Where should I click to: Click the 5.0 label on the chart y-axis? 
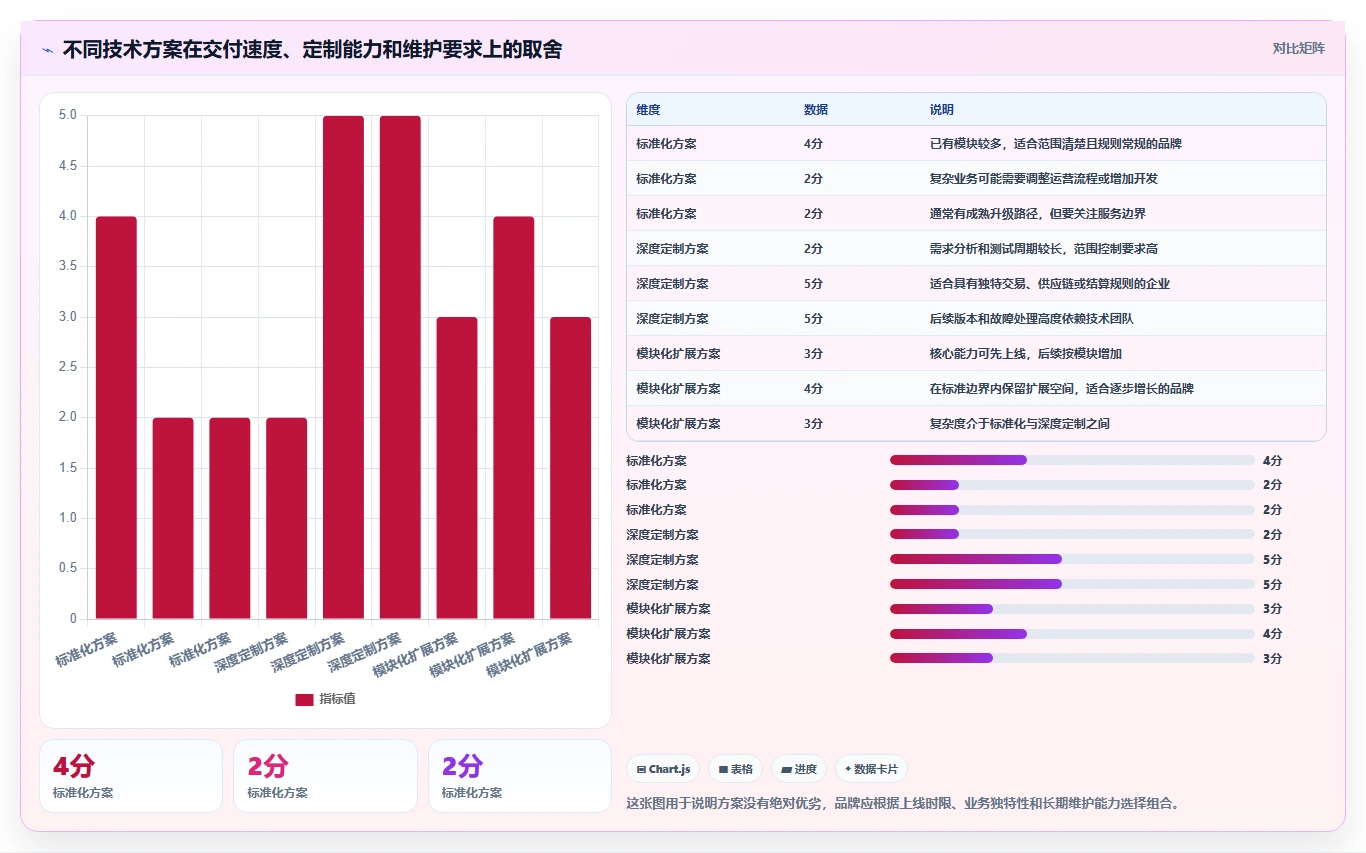[x=68, y=115]
